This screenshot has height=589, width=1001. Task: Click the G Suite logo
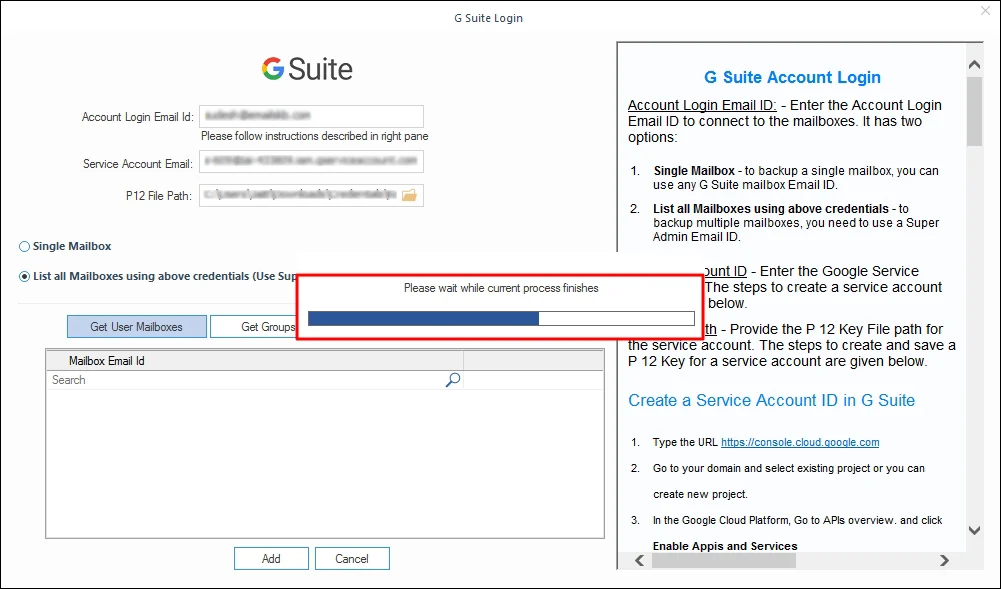[306, 69]
